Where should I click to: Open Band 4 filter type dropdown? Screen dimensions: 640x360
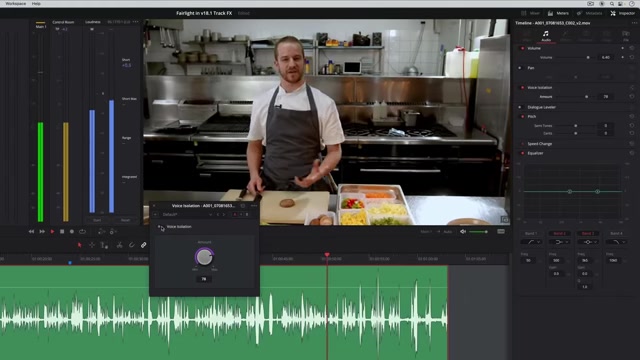(616, 242)
